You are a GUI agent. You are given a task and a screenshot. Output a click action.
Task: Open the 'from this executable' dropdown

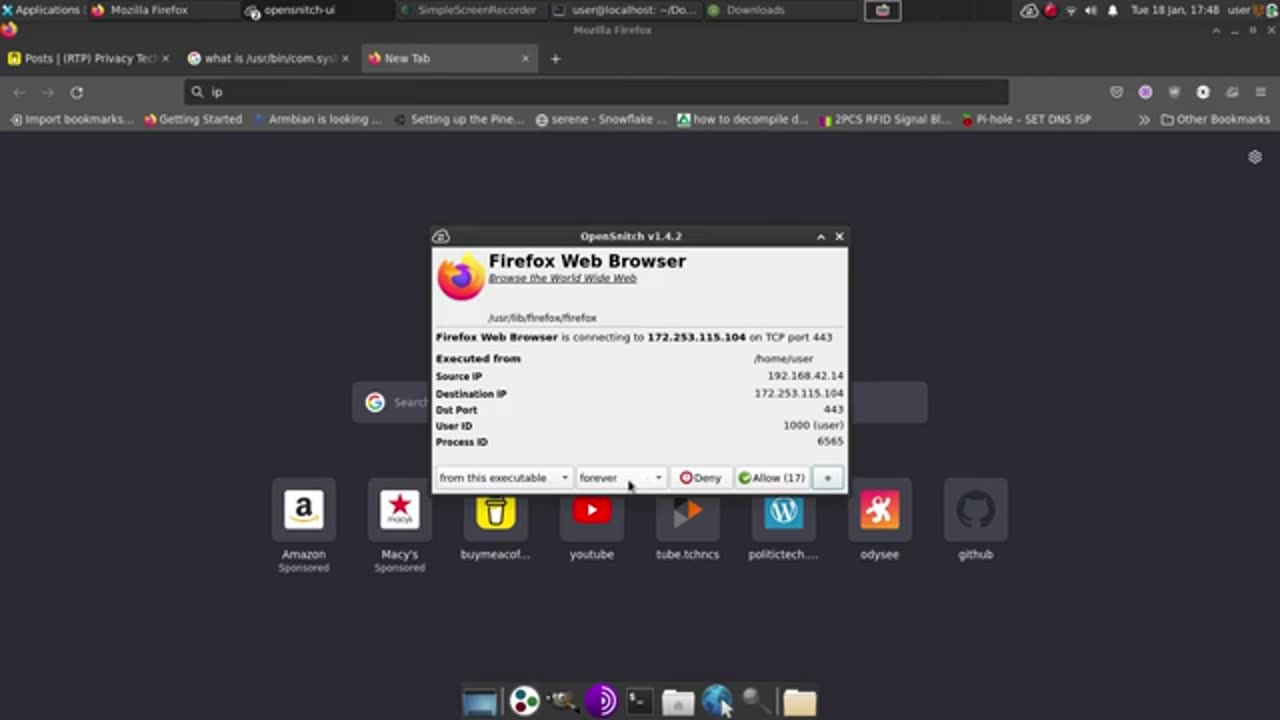tap(503, 478)
